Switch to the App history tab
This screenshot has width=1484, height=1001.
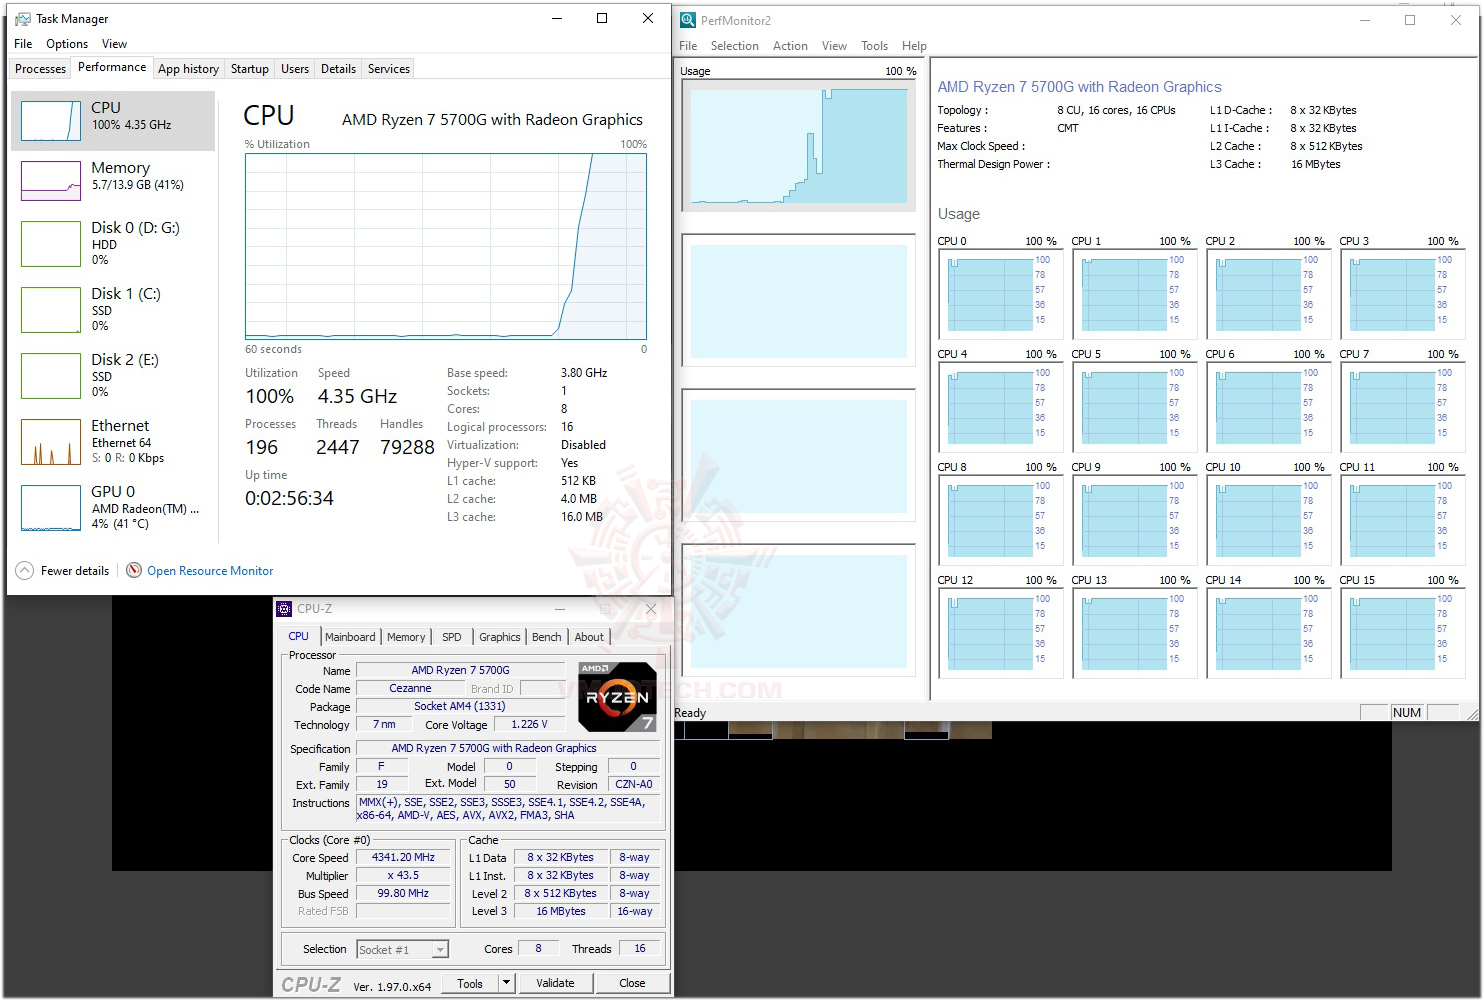[x=188, y=69]
